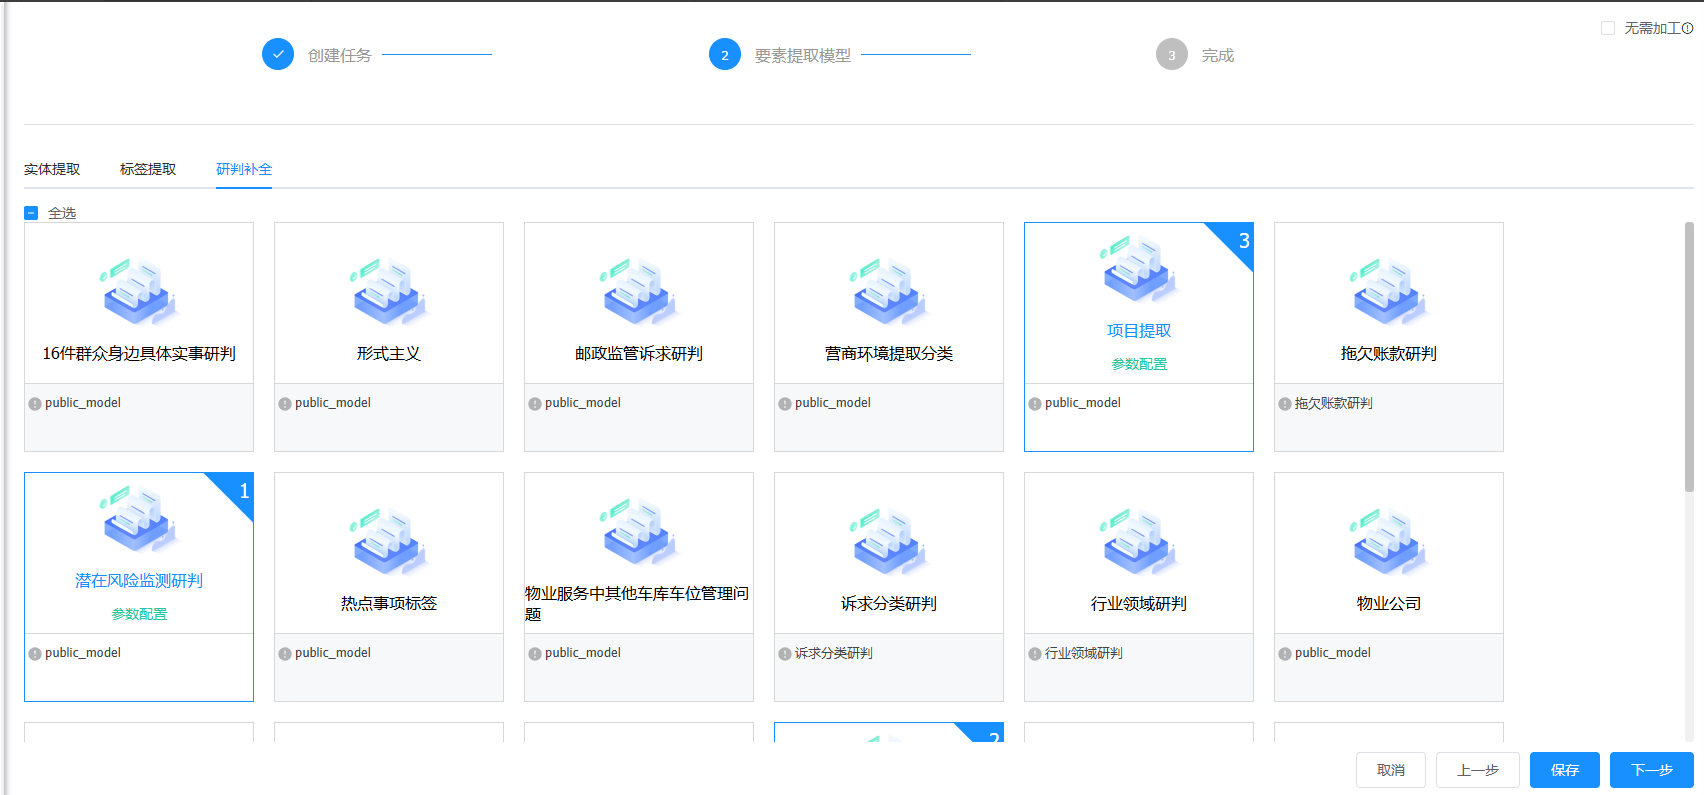
Task: Switch to the 标签提取 tab
Action: coord(148,169)
